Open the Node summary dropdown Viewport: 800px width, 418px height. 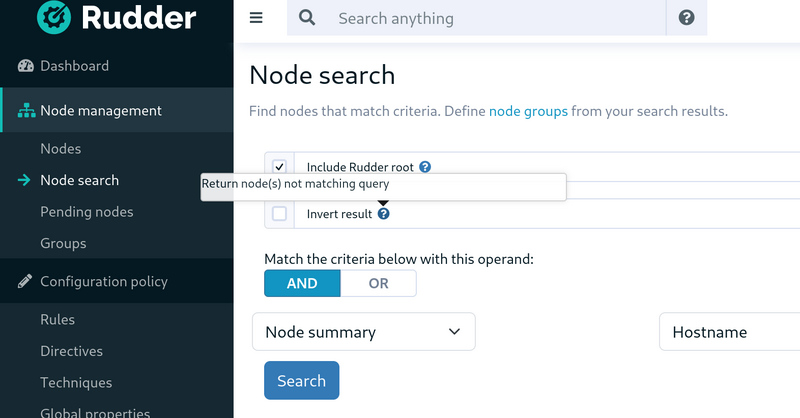tap(364, 332)
